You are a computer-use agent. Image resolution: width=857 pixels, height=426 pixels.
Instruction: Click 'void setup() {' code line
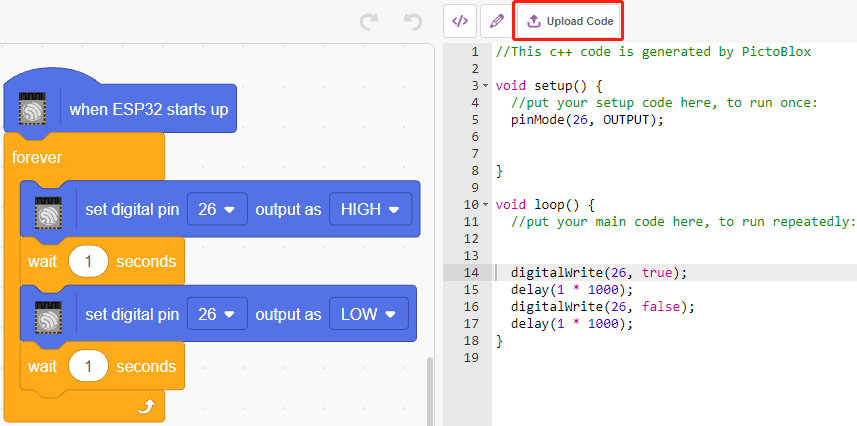coord(549,86)
